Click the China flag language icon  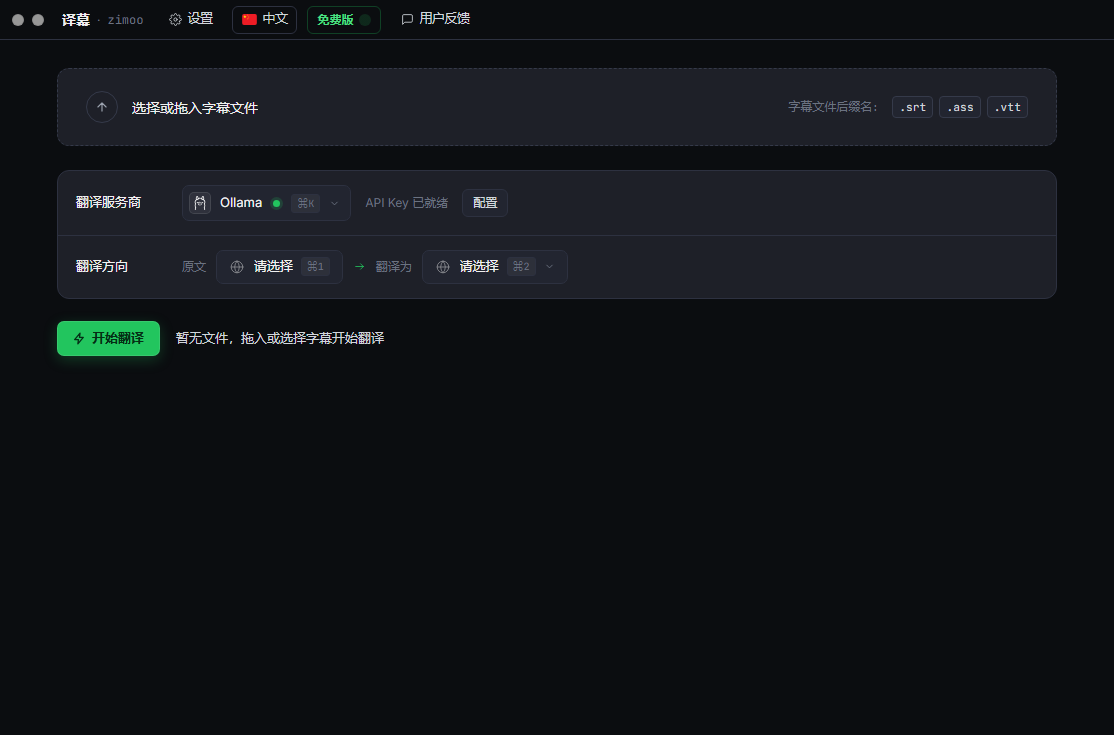click(249, 19)
